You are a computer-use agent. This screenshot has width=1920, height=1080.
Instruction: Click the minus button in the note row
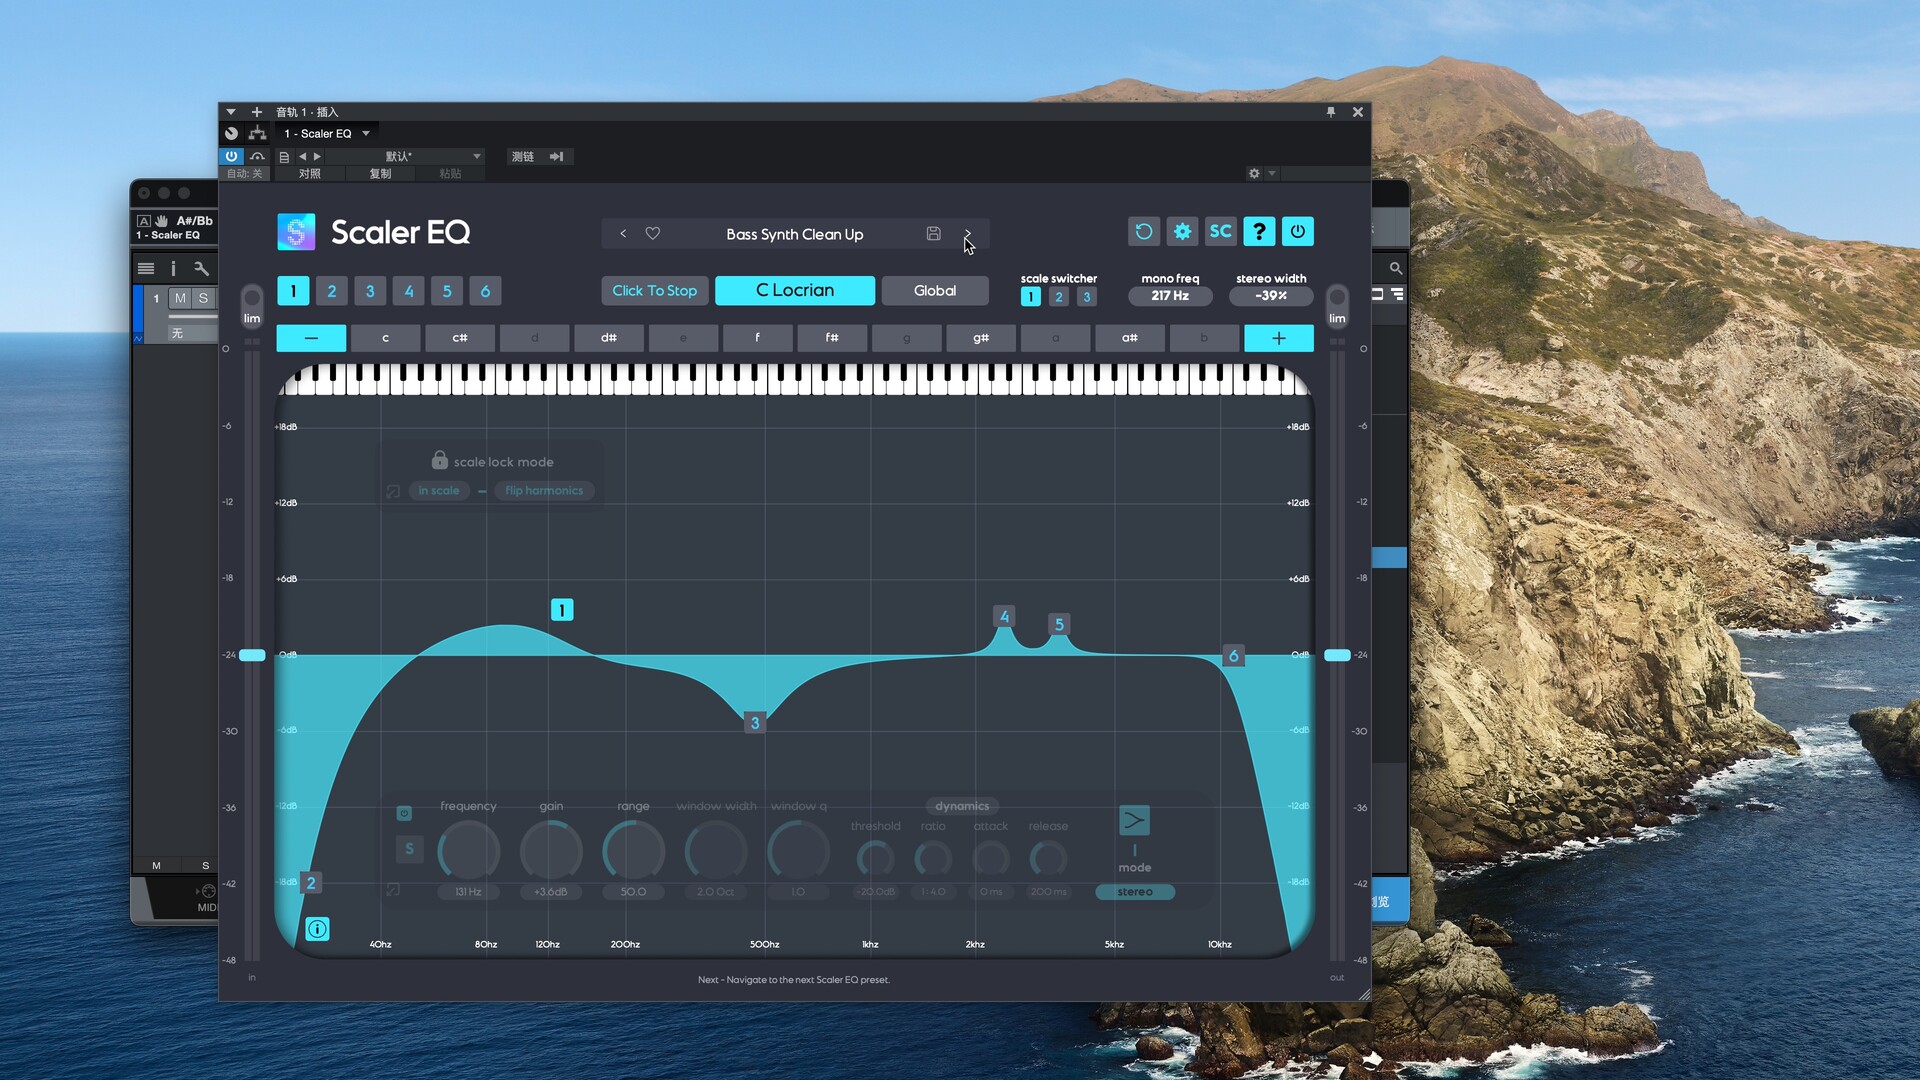pos(311,338)
